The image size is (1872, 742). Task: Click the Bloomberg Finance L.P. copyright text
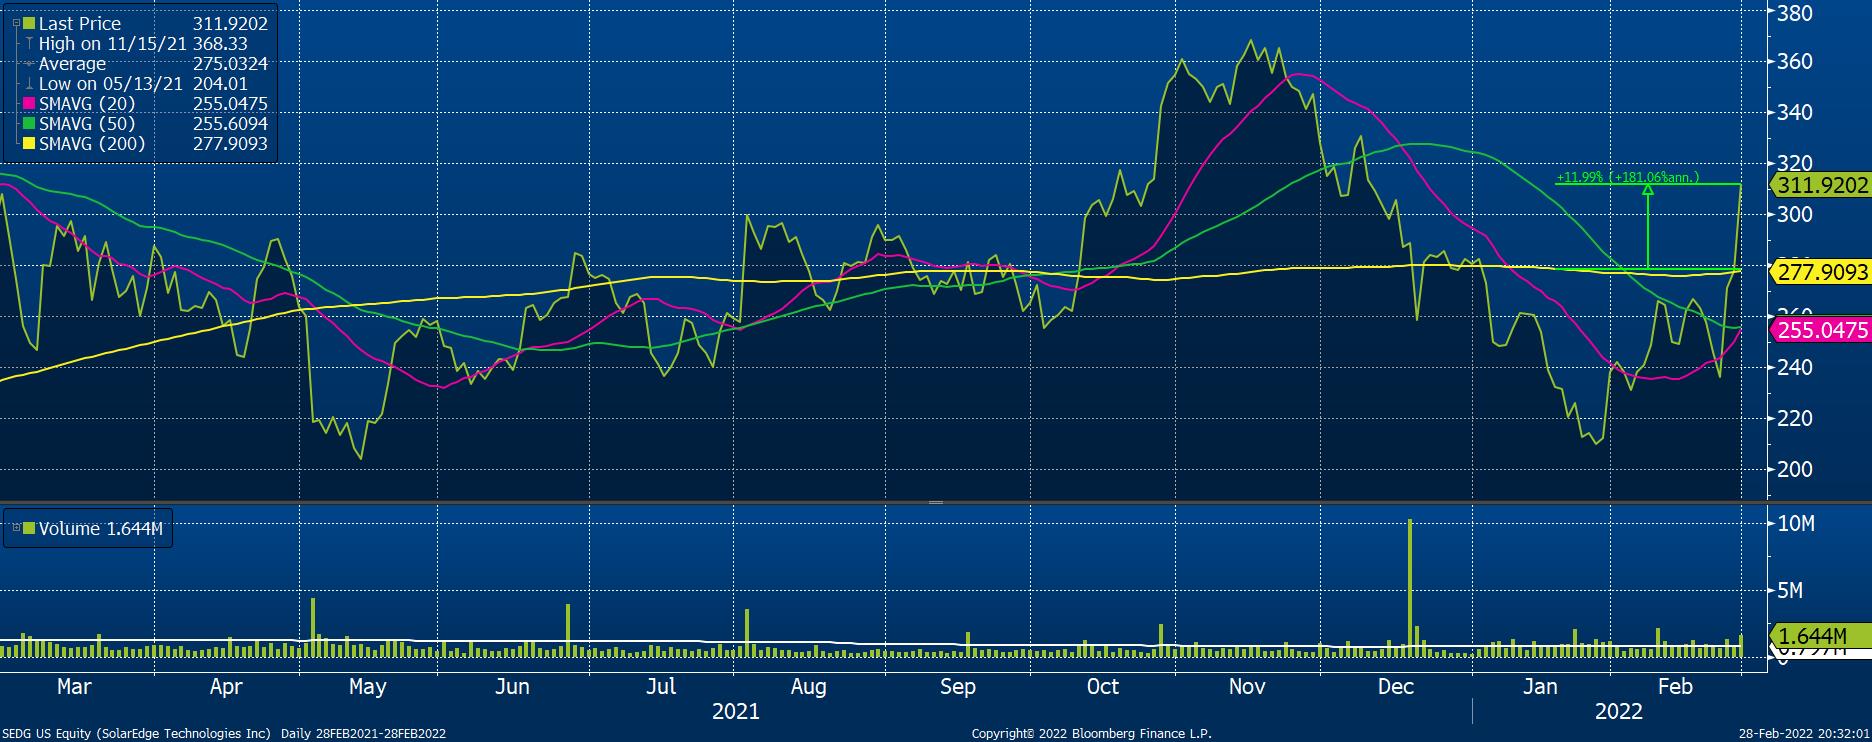1091,734
